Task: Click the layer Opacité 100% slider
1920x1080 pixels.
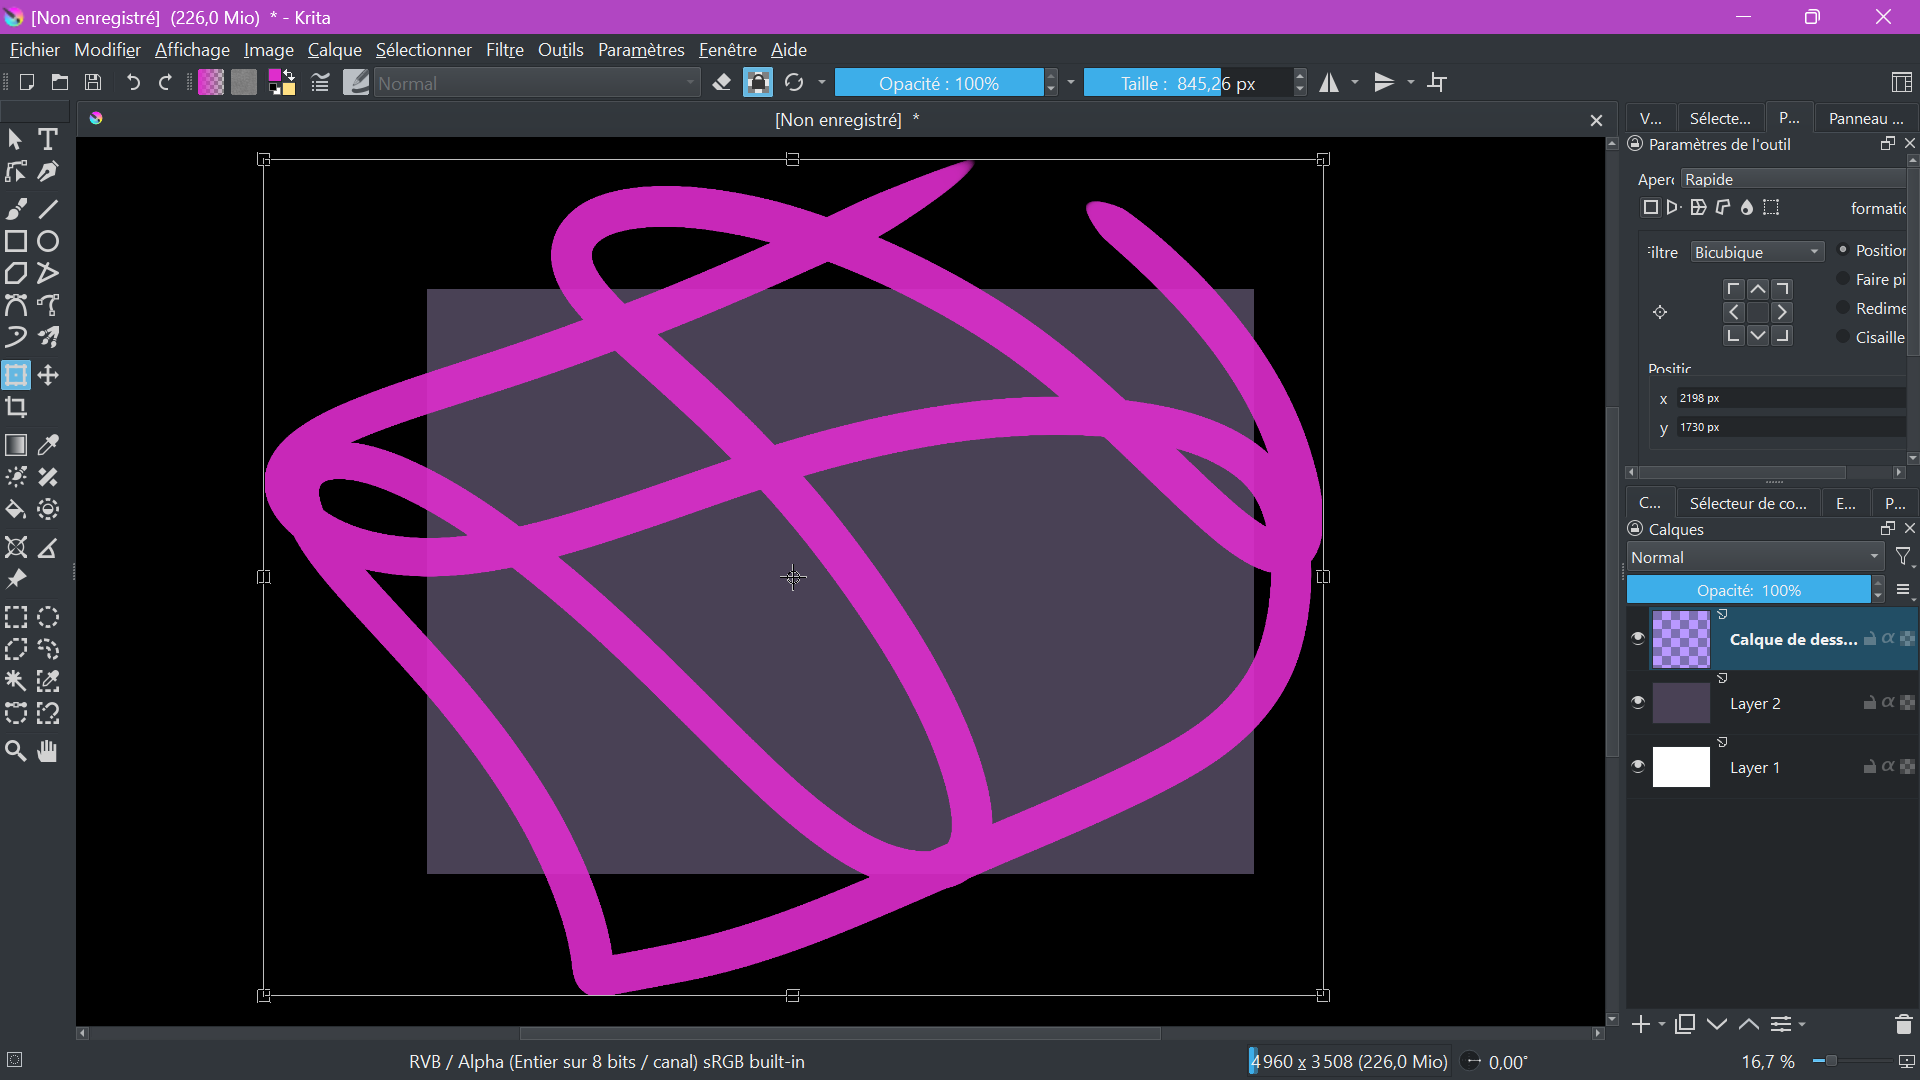Action: coord(1748,591)
